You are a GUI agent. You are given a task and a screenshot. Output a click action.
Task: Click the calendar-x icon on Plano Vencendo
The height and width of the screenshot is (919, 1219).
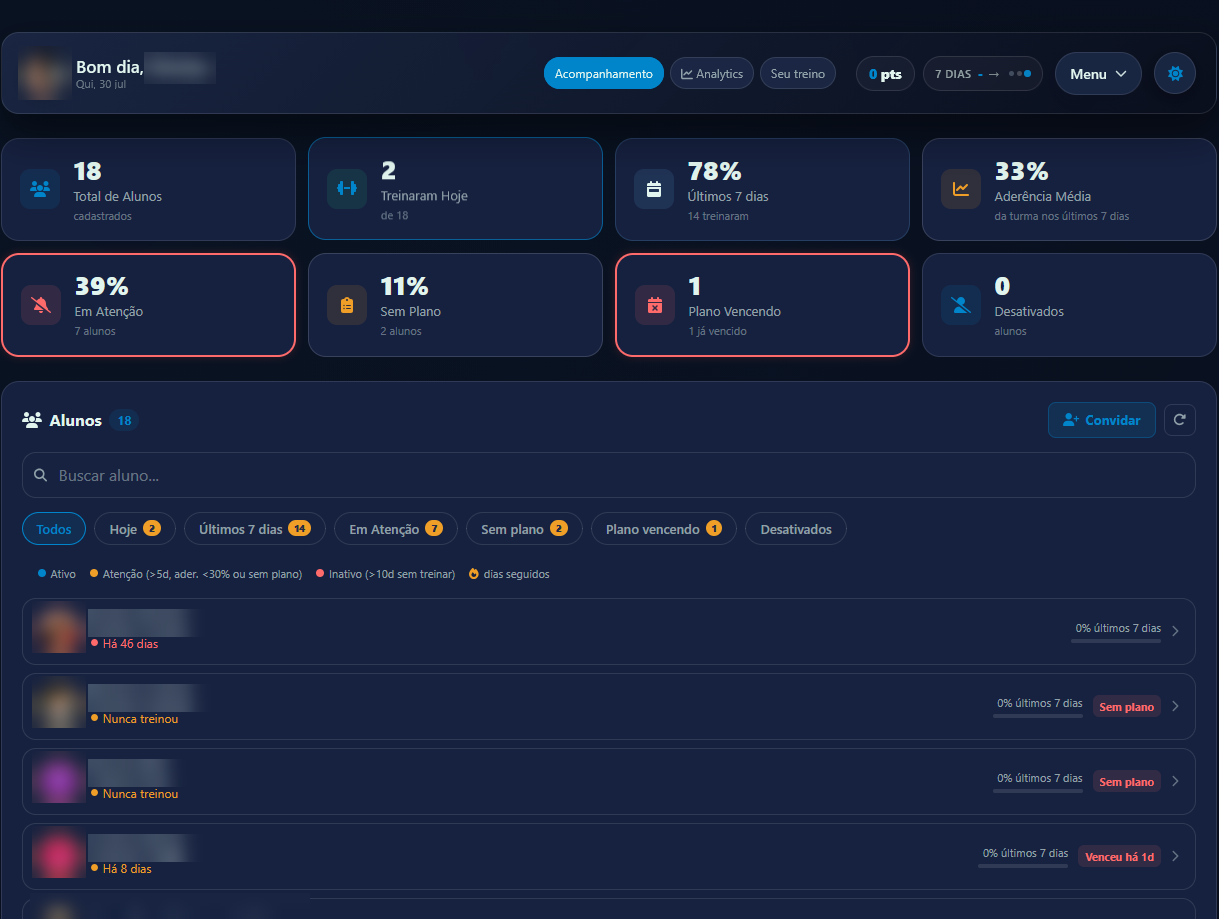pyautogui.click(x=655, y=305)
